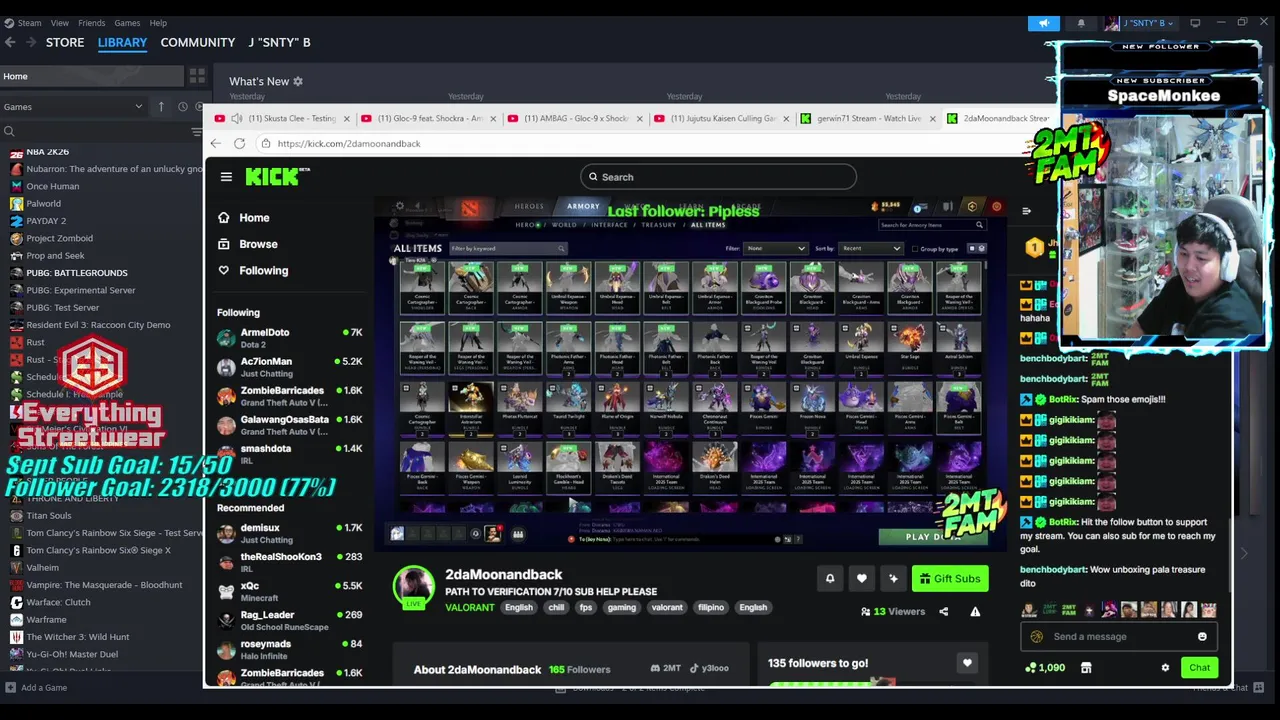Select Palworld in Steam library list

click(x=43, y=203)
